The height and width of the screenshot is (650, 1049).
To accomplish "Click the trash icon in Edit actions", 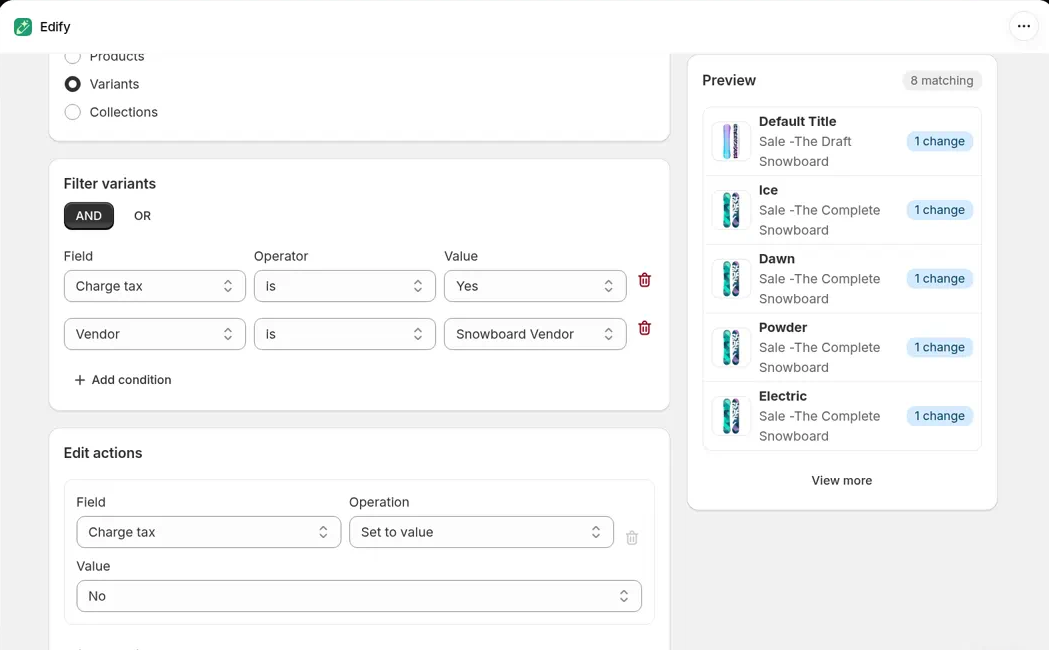I will (x=632, y=538).
